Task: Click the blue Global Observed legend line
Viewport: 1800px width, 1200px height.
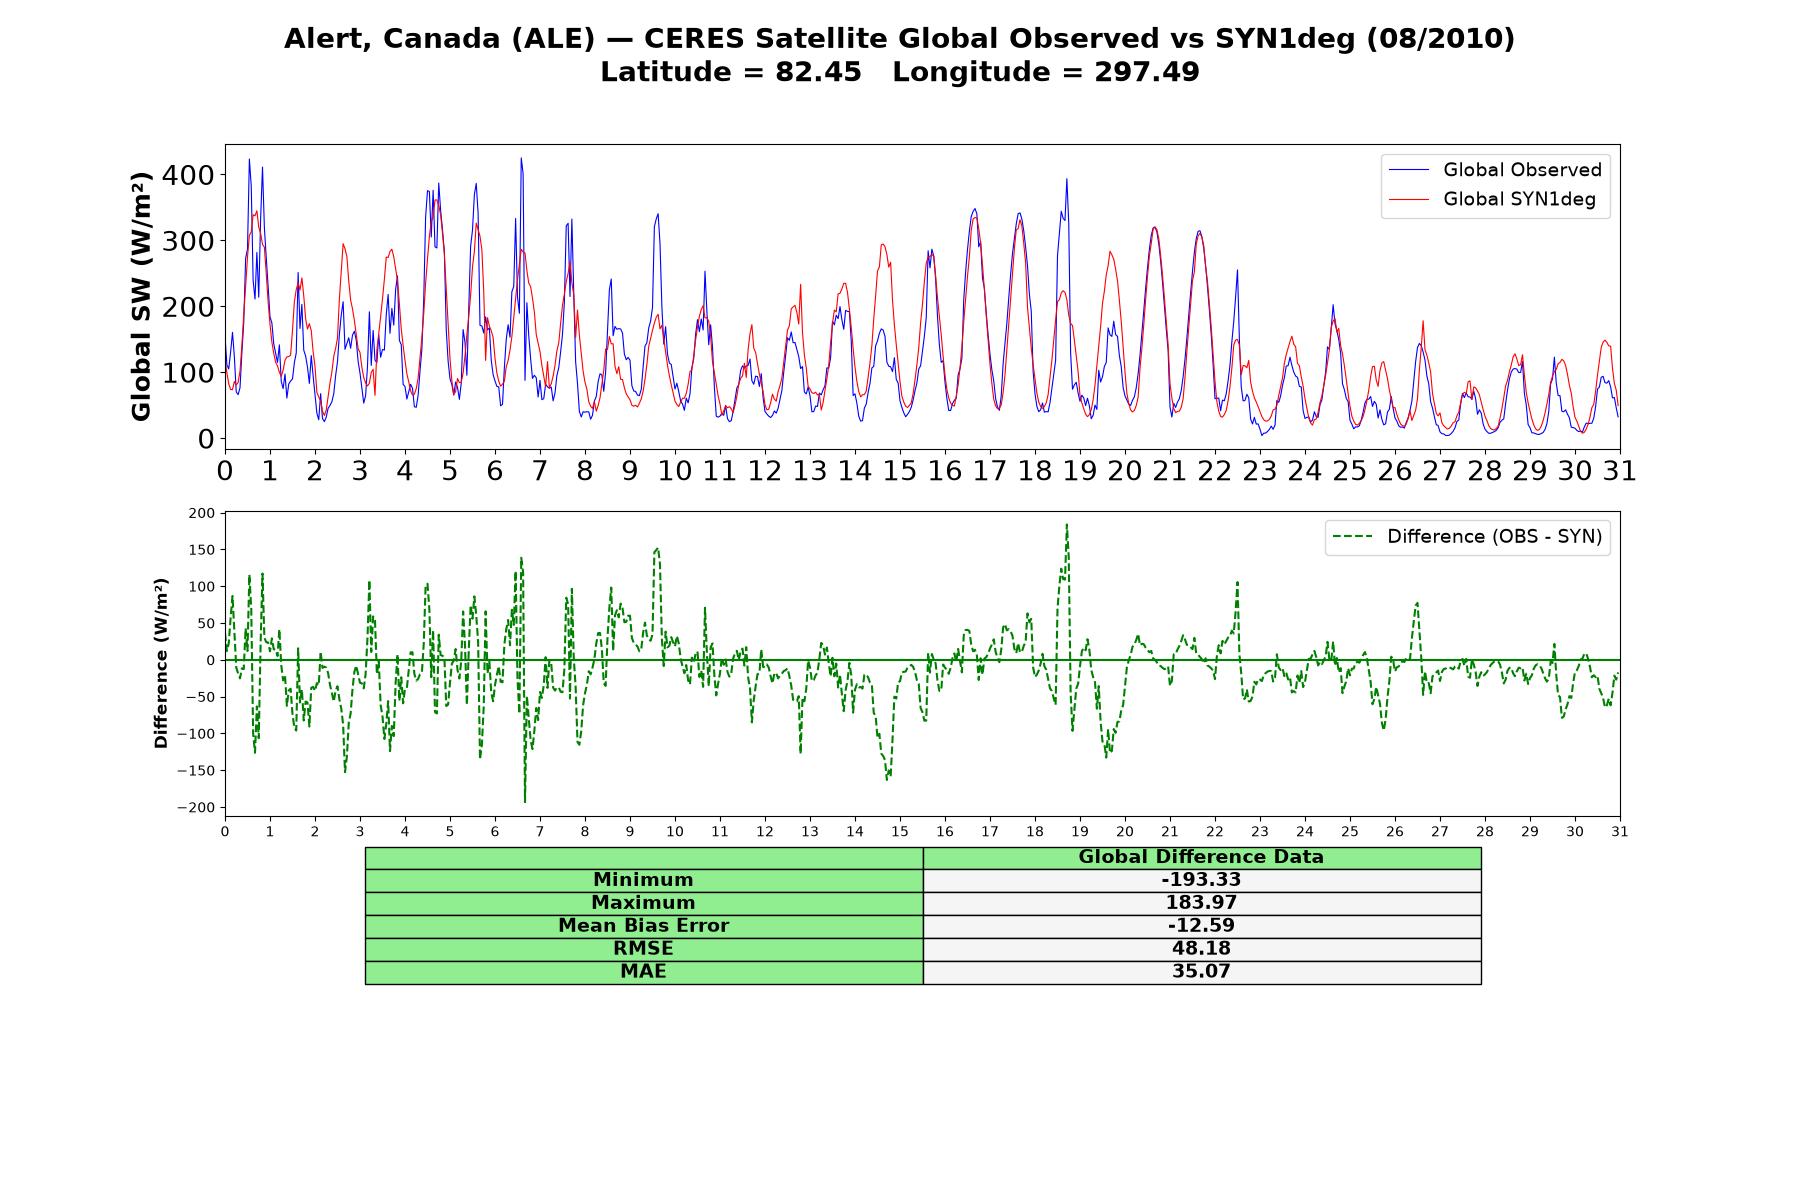Action: point(1409,170)
